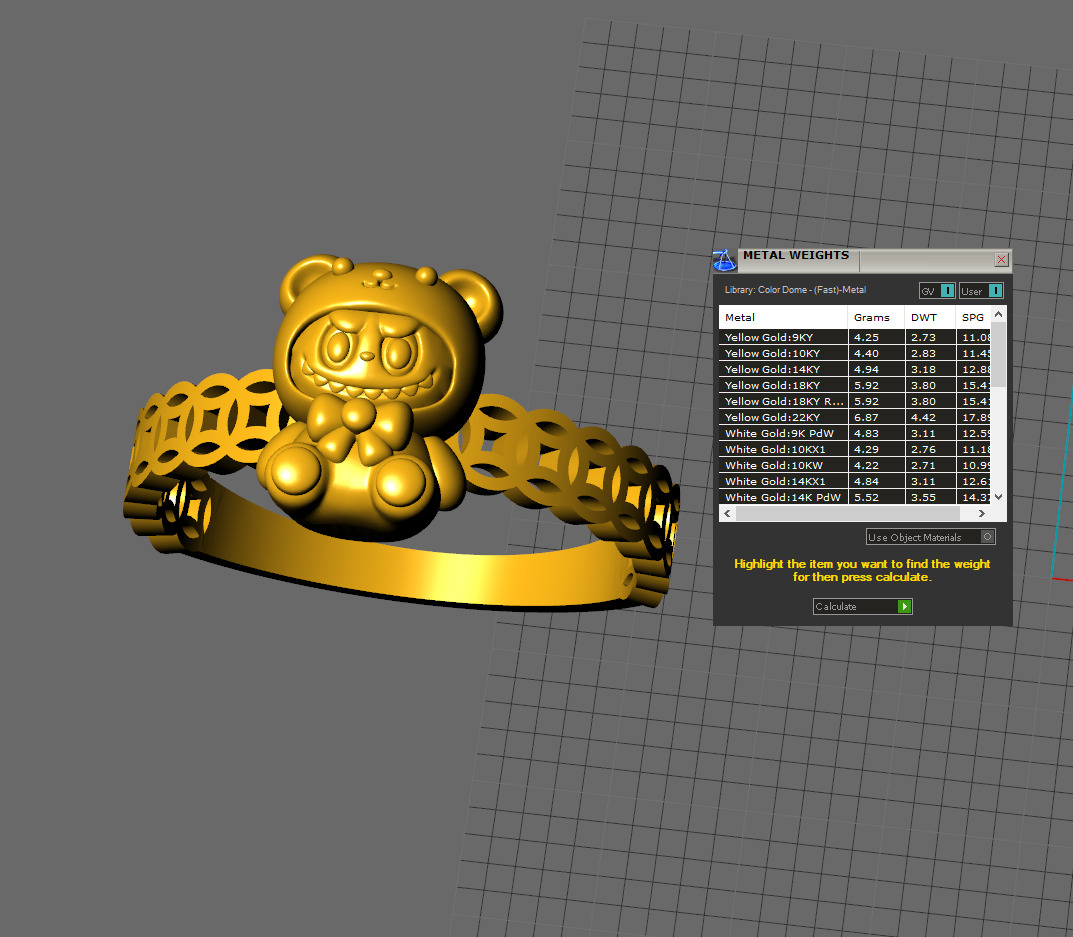Sort by Metal column header

coord(783,318)
